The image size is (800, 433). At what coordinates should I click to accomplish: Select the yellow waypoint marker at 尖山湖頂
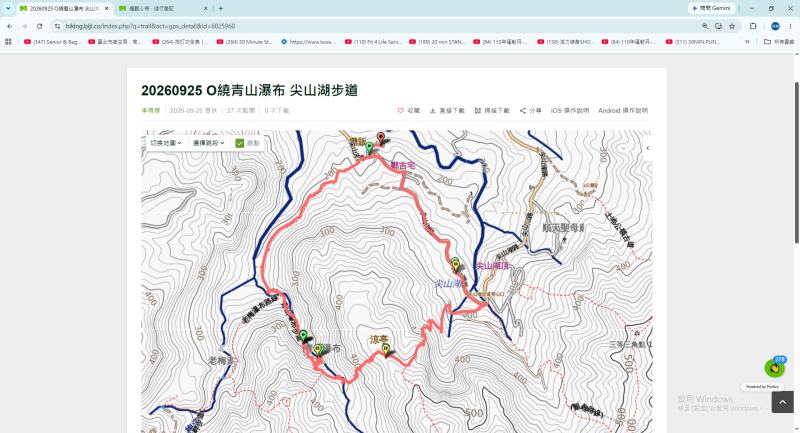[x=456, y=264]
